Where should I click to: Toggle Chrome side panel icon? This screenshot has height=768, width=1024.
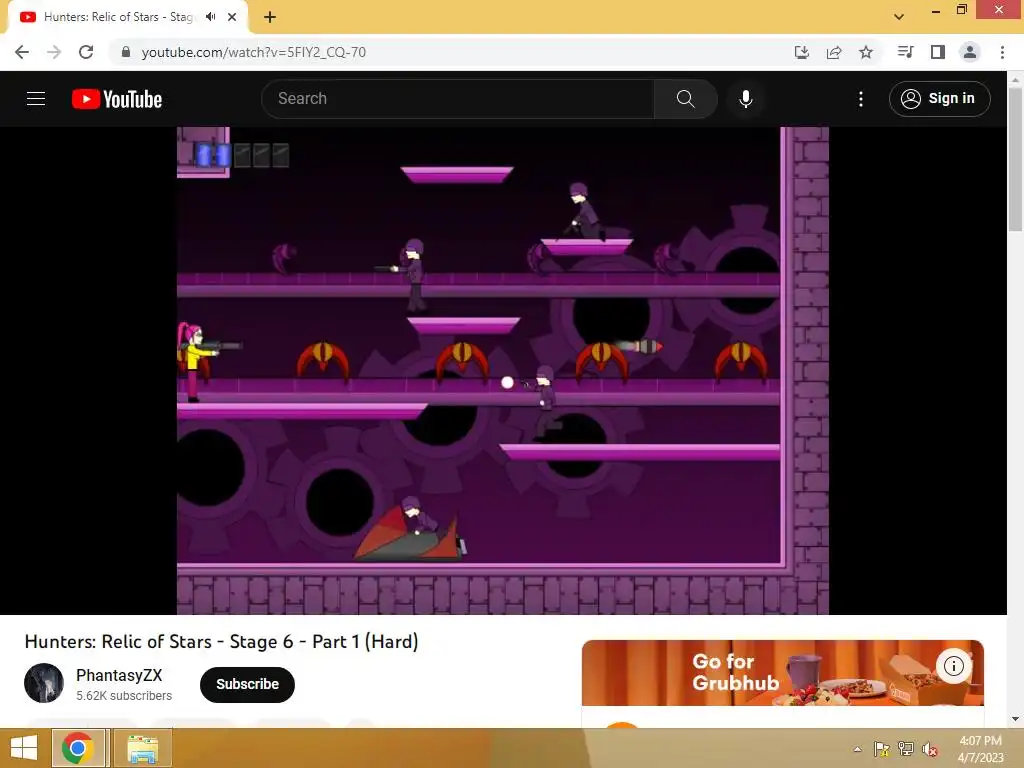click(938, 52)
